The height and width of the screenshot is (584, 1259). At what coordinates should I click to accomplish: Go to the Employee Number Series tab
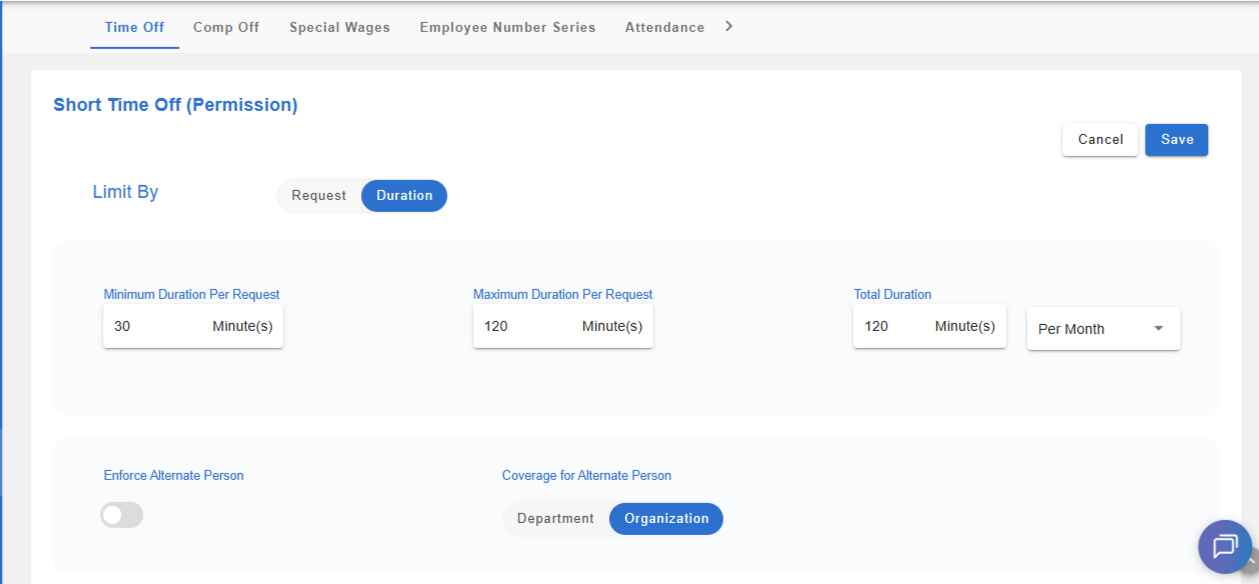(x=507, y=27)
